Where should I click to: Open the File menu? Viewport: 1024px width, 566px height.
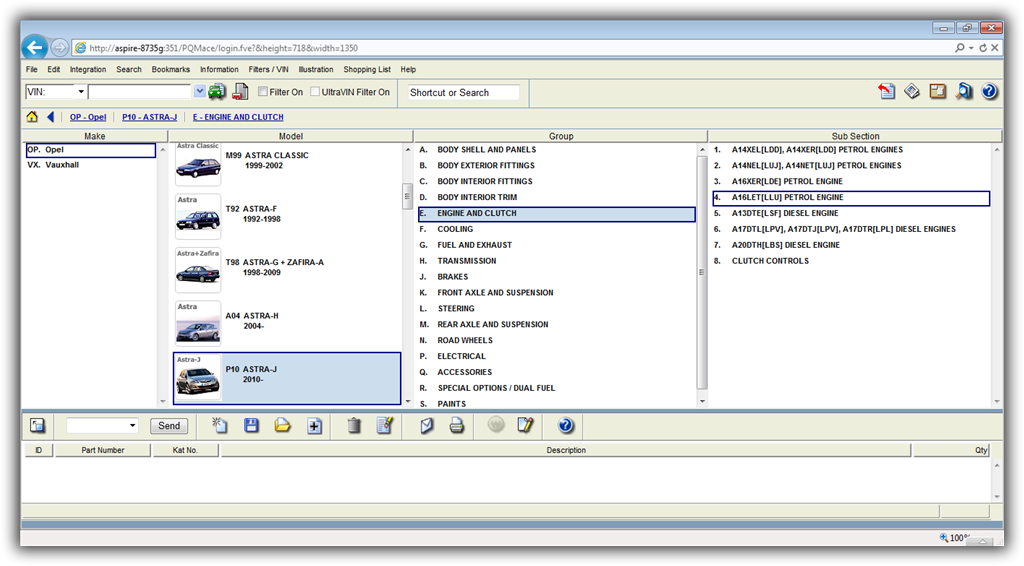31,69
